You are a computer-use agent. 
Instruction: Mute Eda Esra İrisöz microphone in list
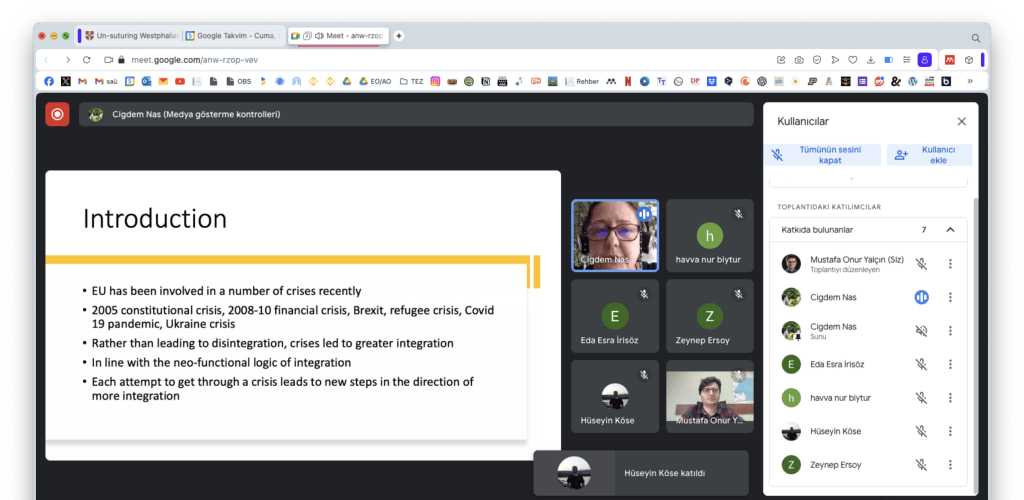point(921,365)
